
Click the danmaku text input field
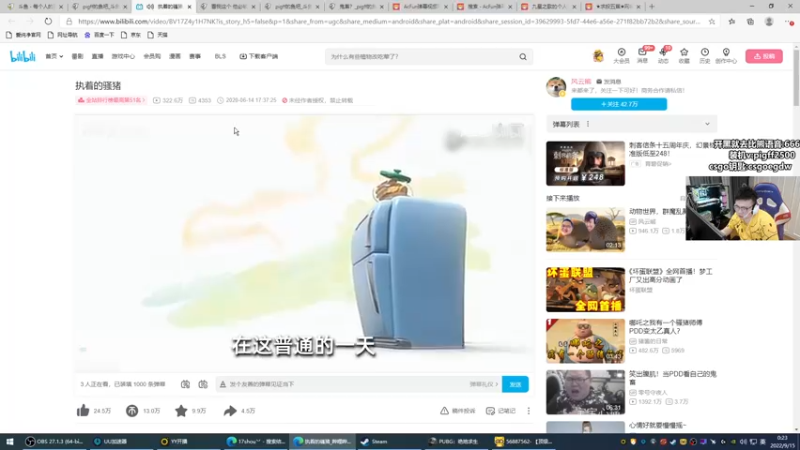[347, 384]
